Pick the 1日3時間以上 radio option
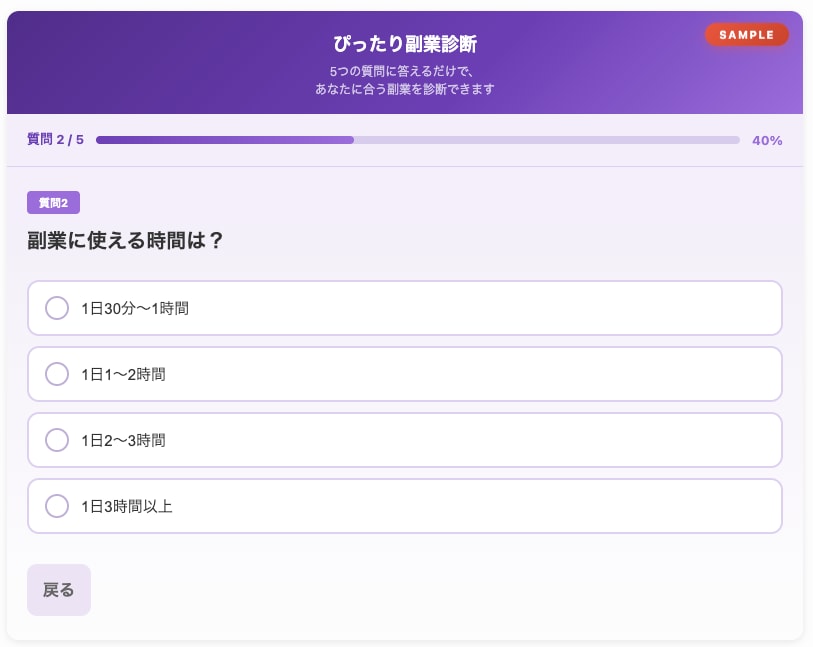This screenshot has height=647, width=813. (x=57, y=505)
